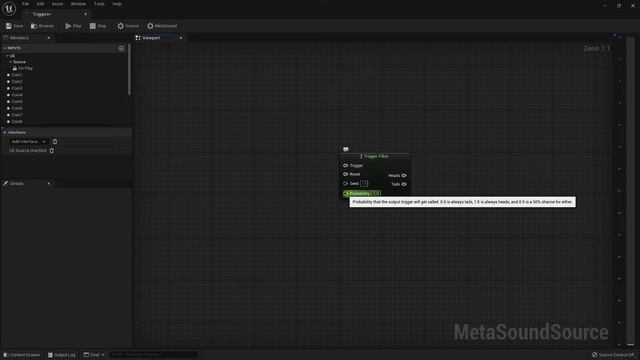Select the Coin6 input

[17, 108]
